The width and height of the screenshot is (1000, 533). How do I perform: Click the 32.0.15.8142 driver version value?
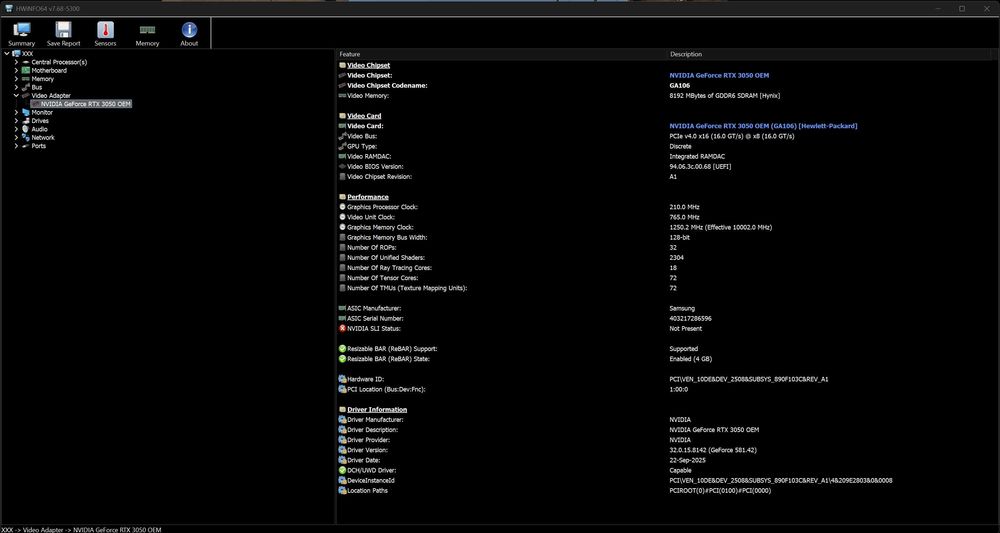712,450
